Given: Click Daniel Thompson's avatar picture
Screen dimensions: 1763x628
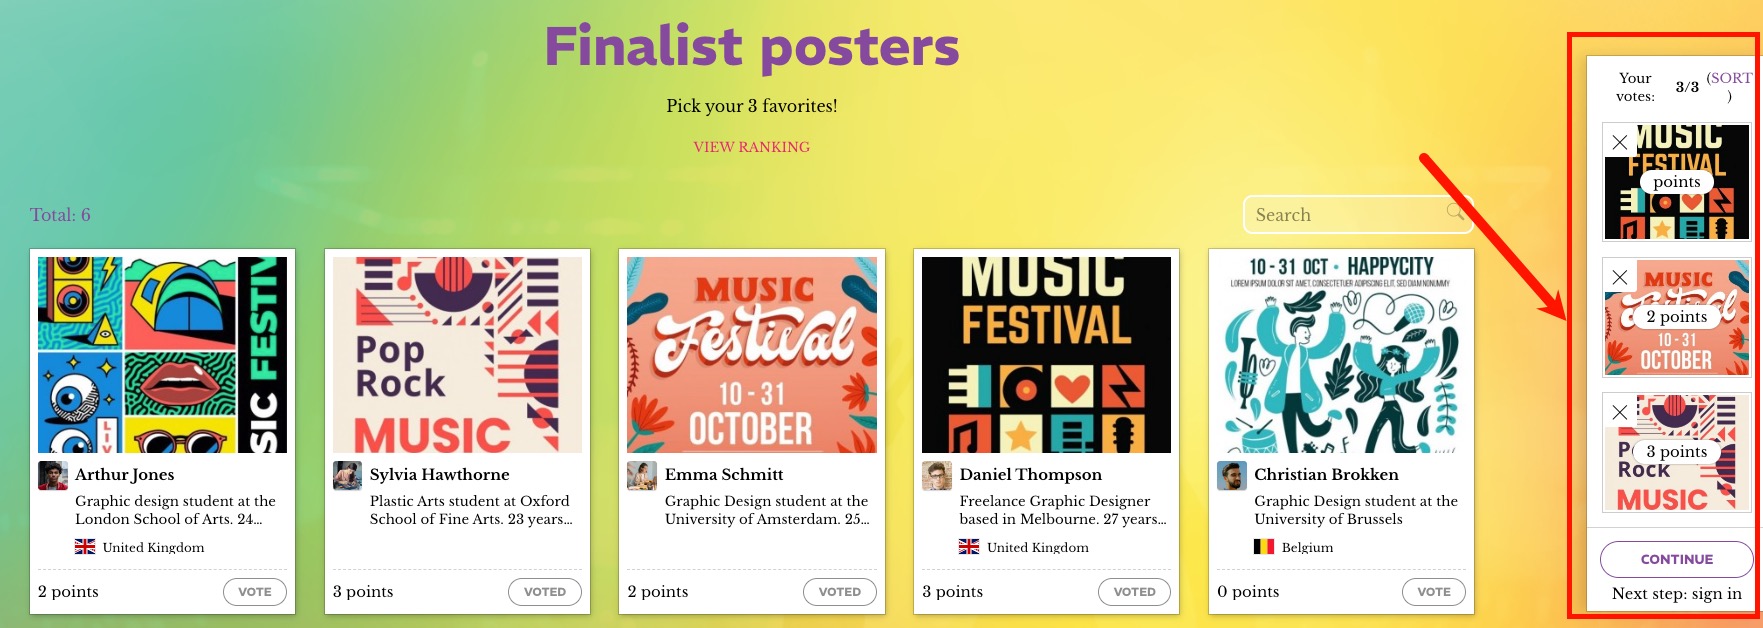Looking at the screenshot, I should [936, 475].
